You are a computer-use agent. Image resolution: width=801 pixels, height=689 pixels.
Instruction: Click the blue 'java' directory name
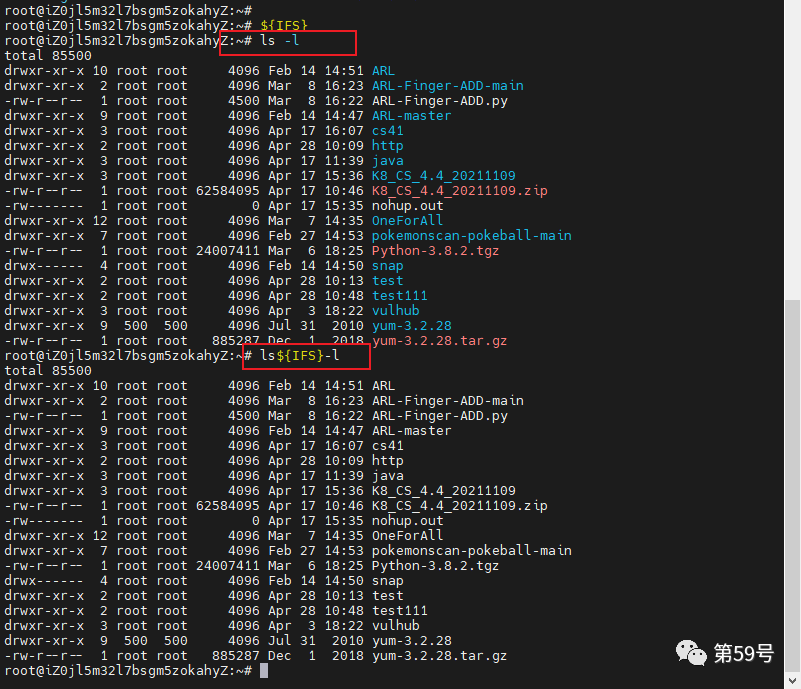[x=388, y=160]
